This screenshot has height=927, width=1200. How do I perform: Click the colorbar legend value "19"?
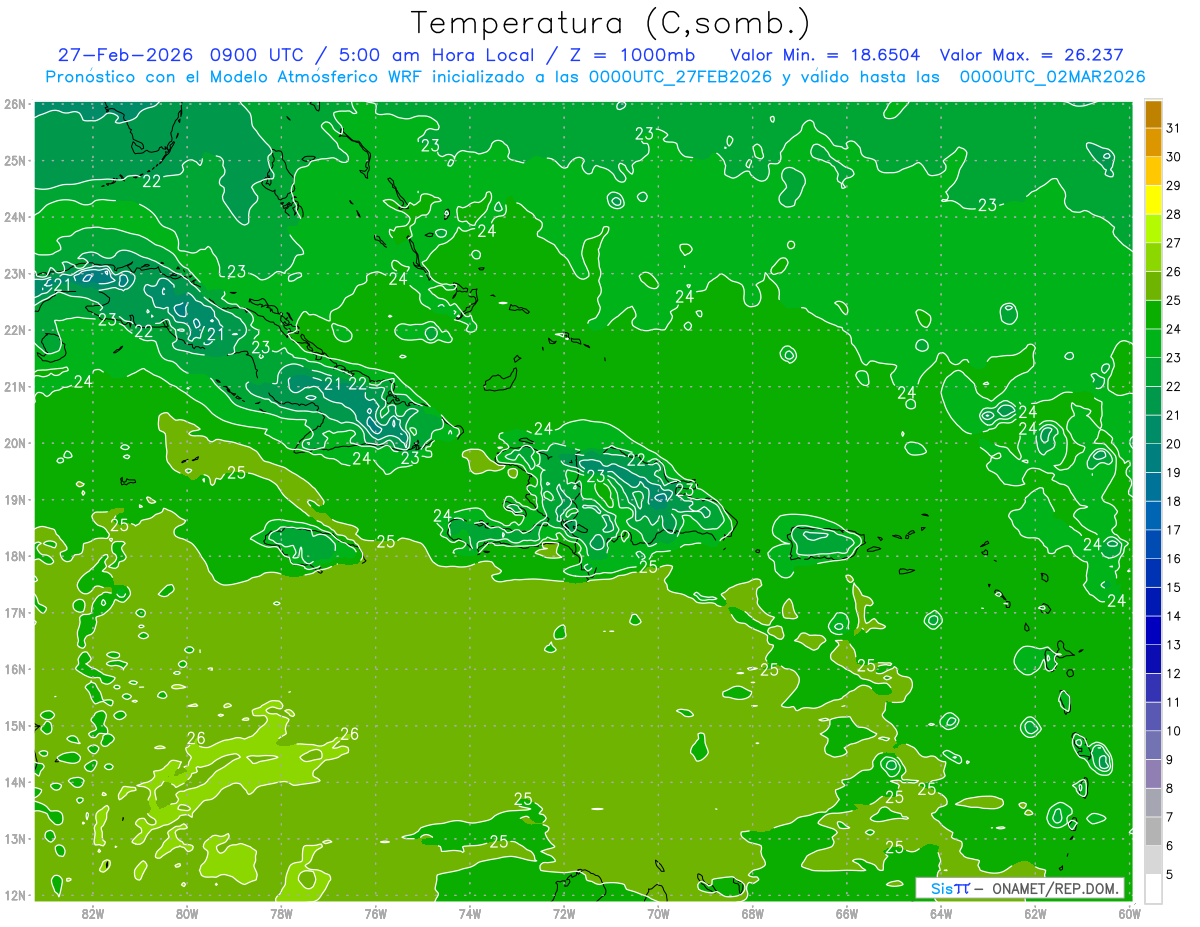(x=1173, y=473)
